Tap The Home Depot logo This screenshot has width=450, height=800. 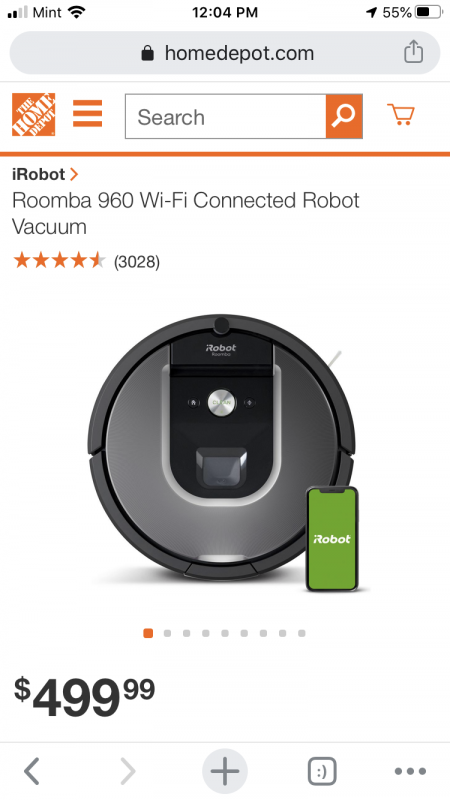pyautogui.click(x=34, y=115)
